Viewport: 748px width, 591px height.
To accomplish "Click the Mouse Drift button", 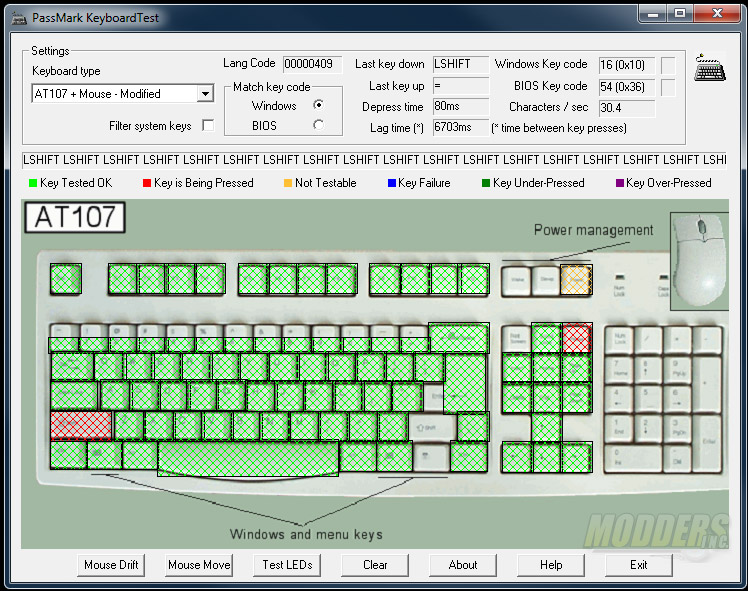I will click(x=111, y=565).
